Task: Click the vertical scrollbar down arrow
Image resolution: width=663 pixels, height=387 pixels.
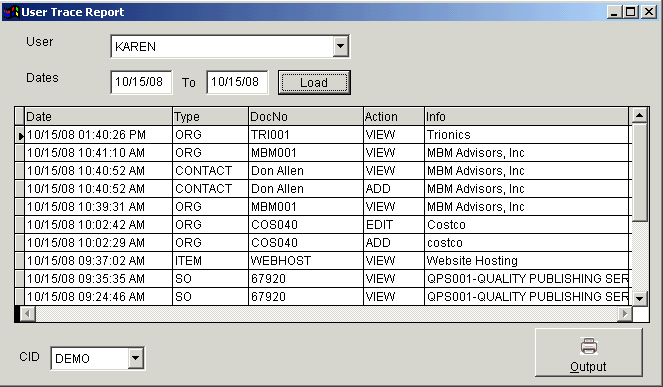Action: [639, 298]
